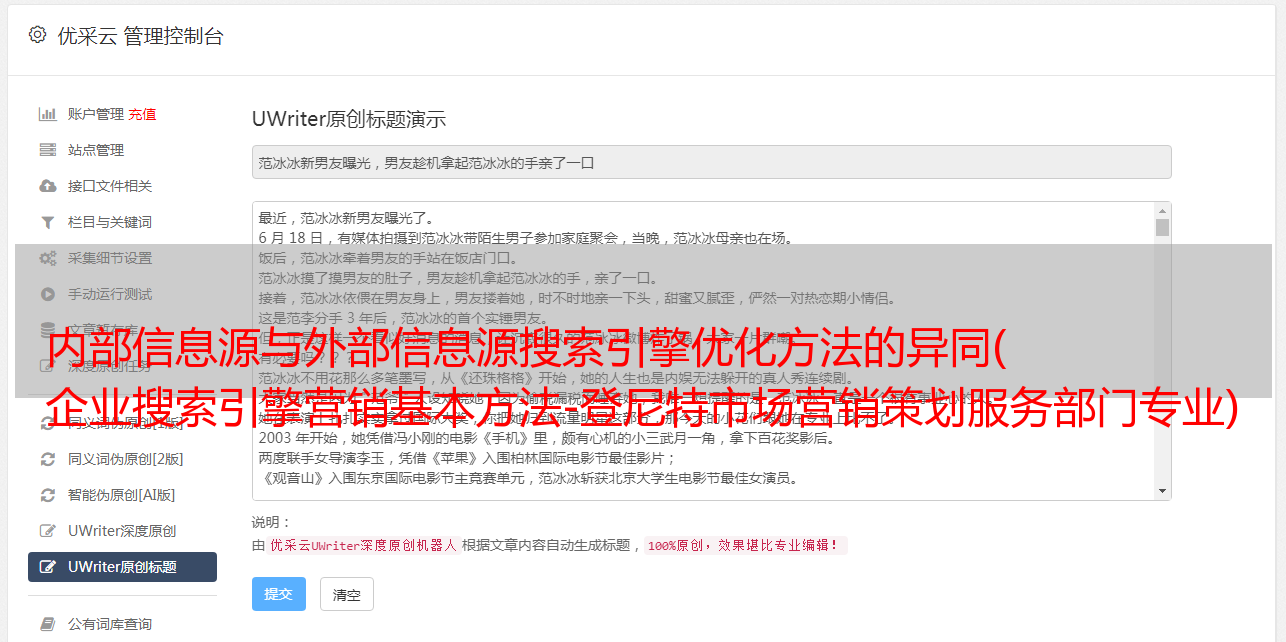Click the blue 提交 button
This screenshot has width=1286, height=642.
point(279,594)
